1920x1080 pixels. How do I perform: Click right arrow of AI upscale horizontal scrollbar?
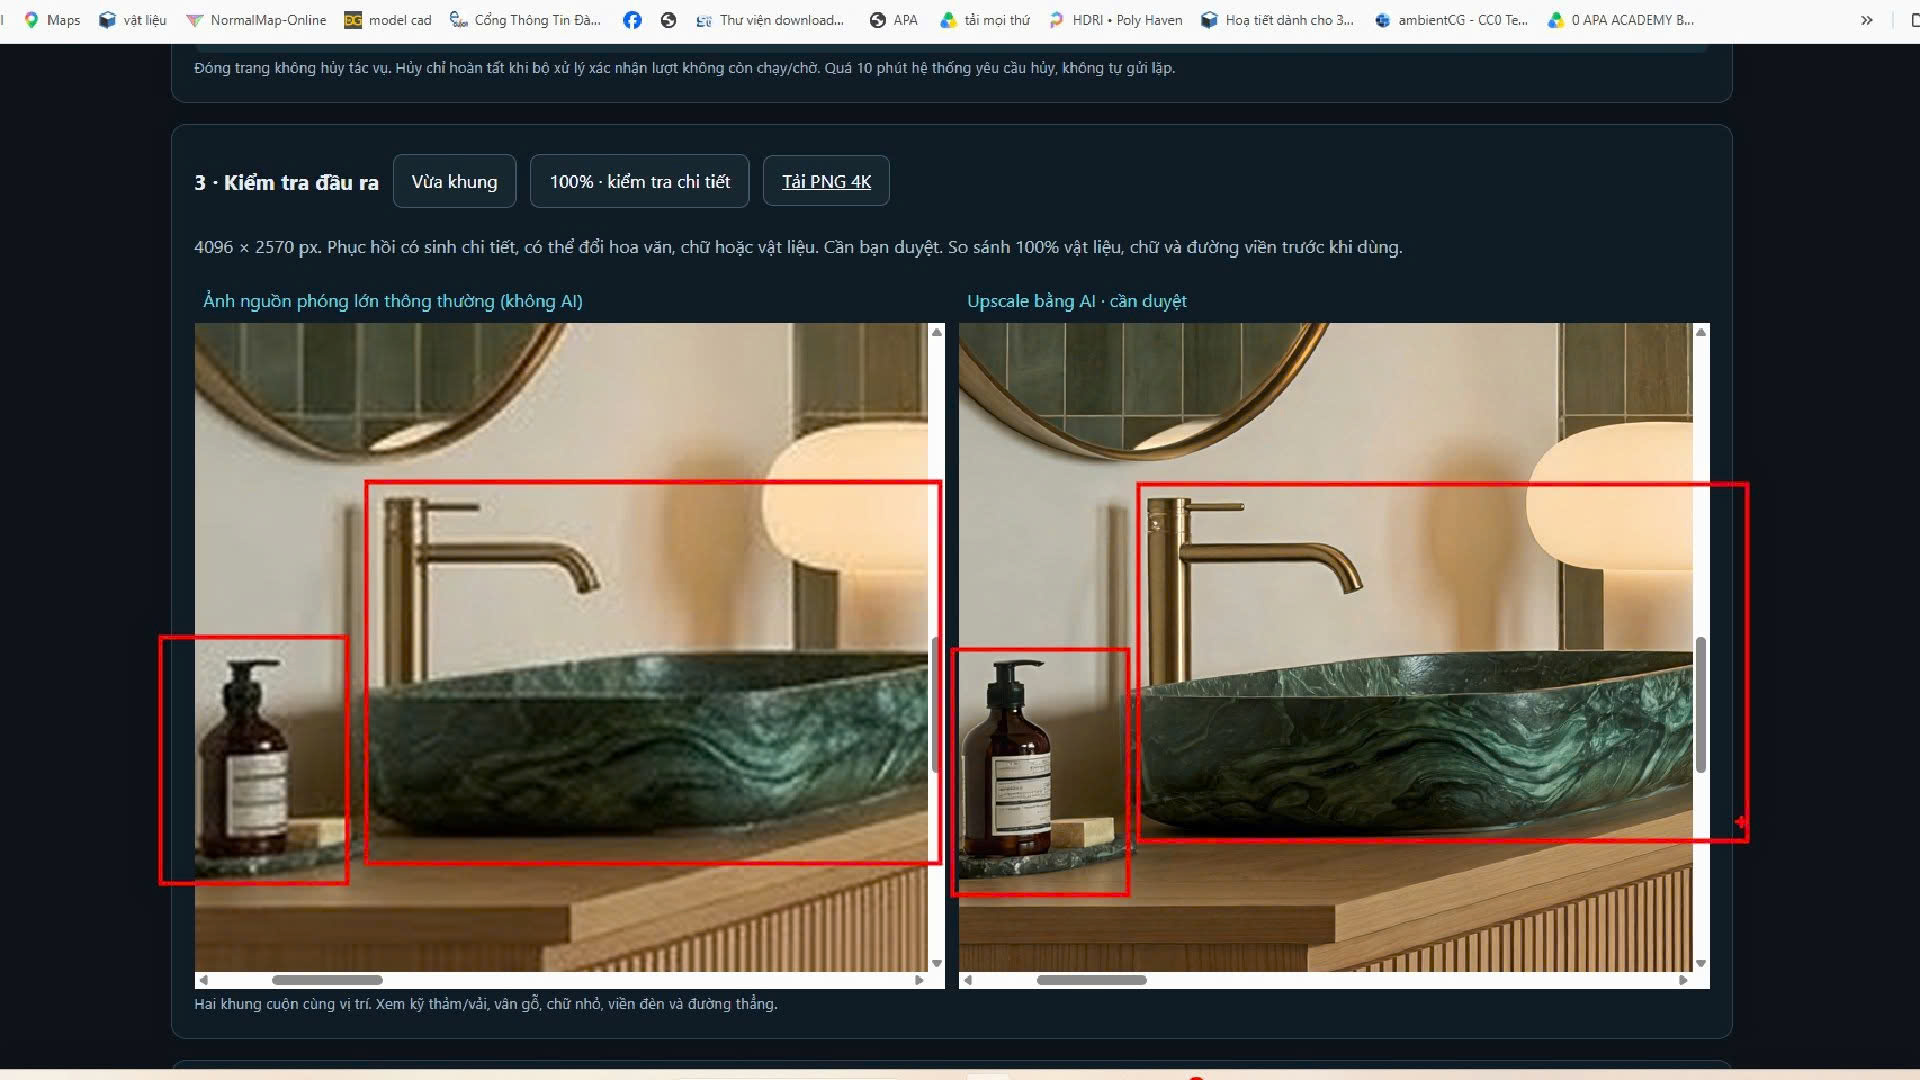click(1683, 980)
